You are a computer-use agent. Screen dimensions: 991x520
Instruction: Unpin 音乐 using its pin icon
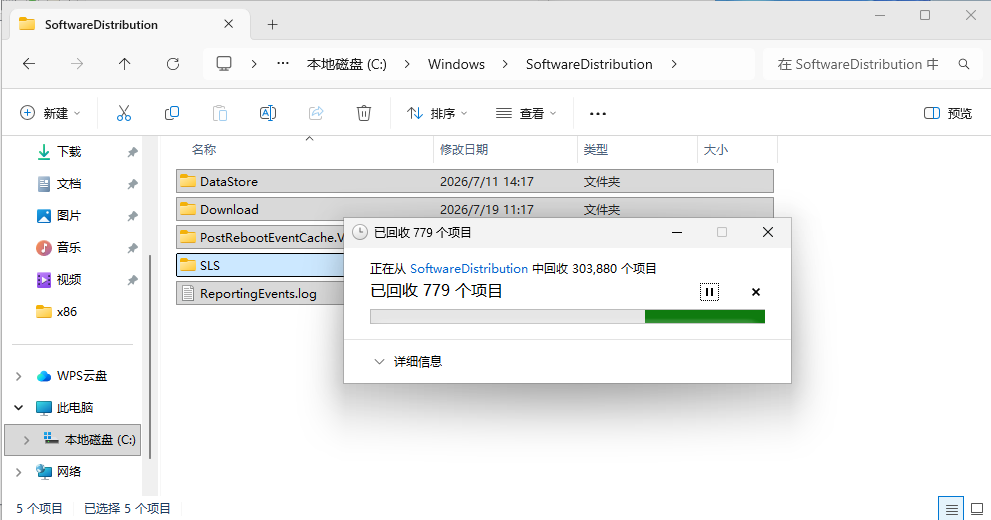[x=132, y=248]
